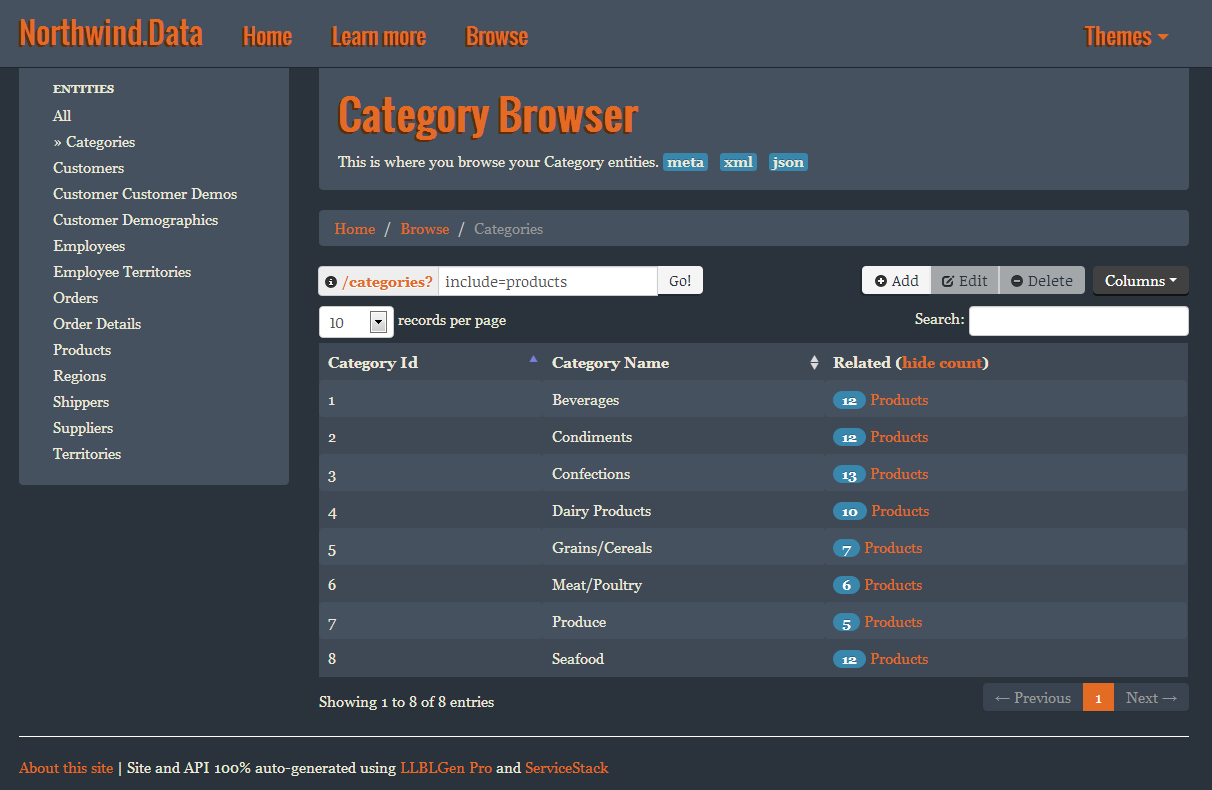The image size is (1212, 790).
Task: Click the Search input field
Action: tap(1078, 321)
